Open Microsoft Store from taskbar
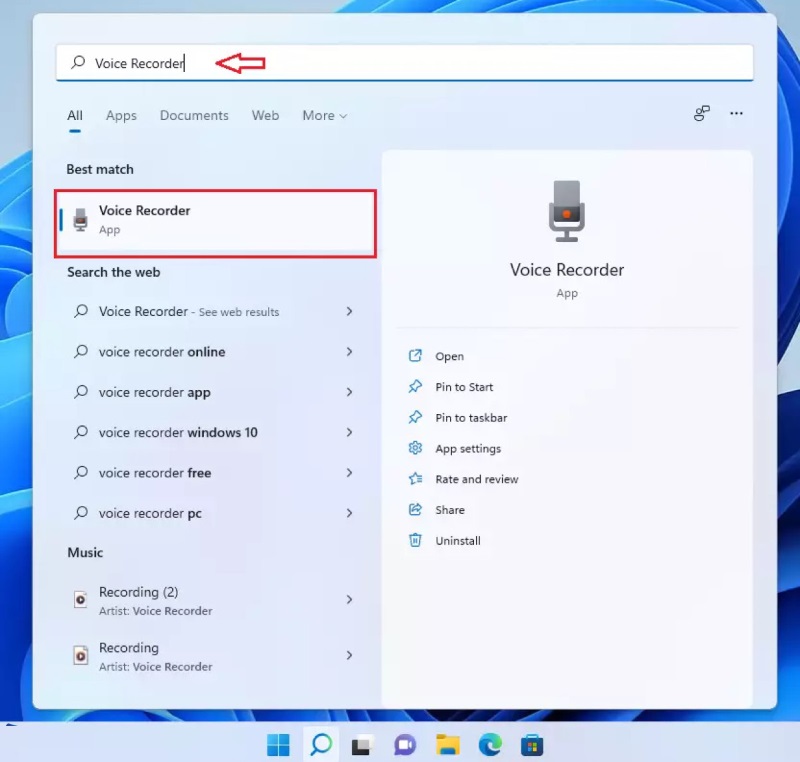 click(532, 745)
